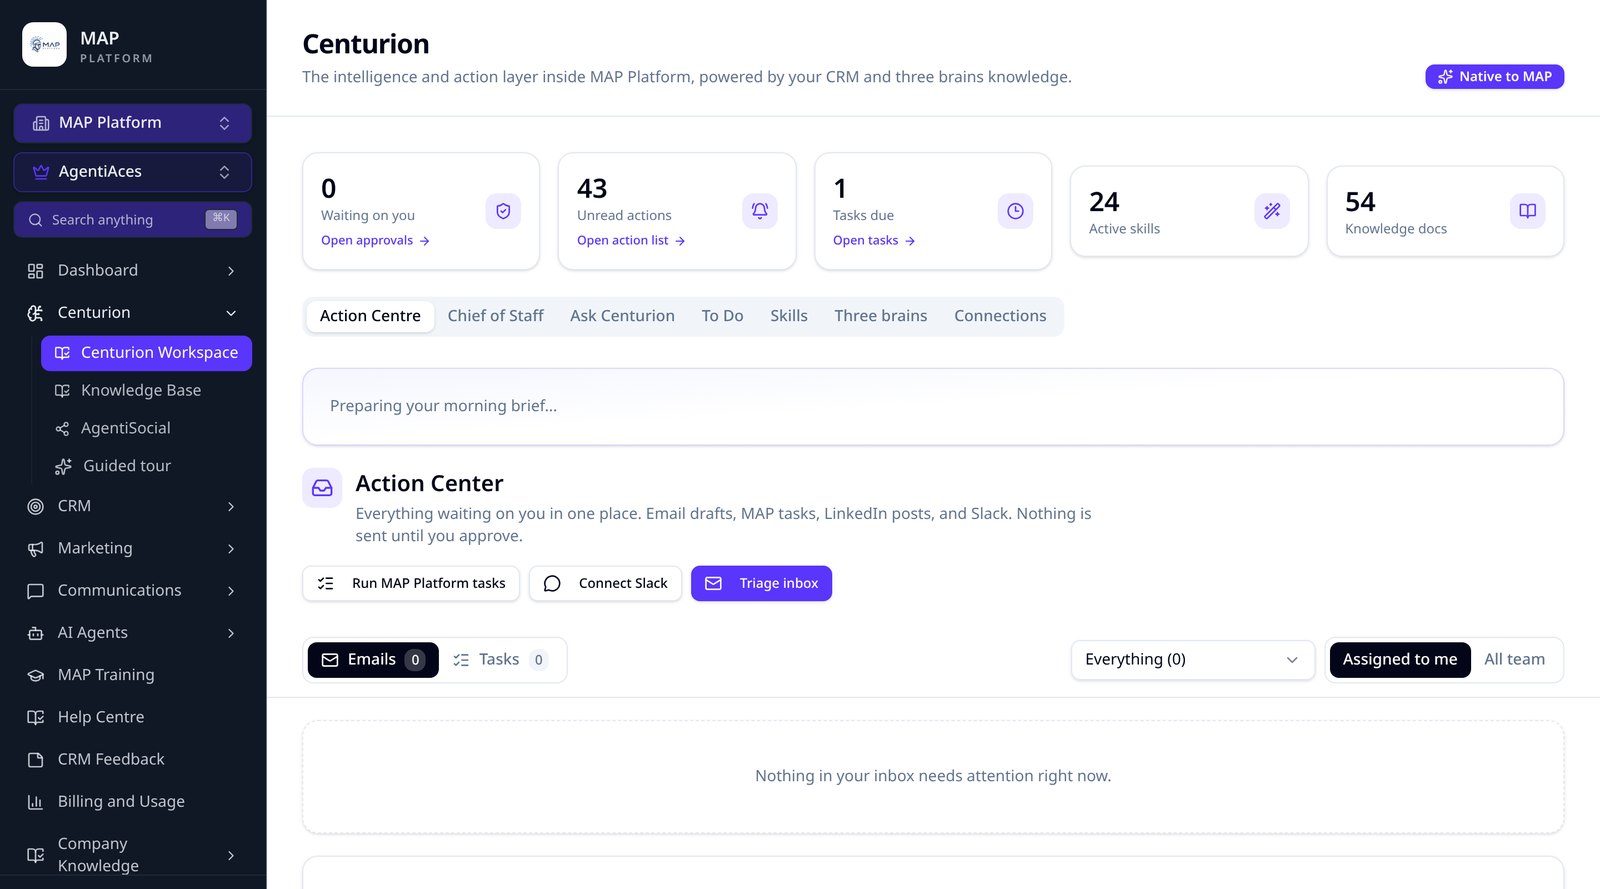Start the Guided tour from sidebar
The width and height of the screenshot is (1600, 889).
[146, 467]
